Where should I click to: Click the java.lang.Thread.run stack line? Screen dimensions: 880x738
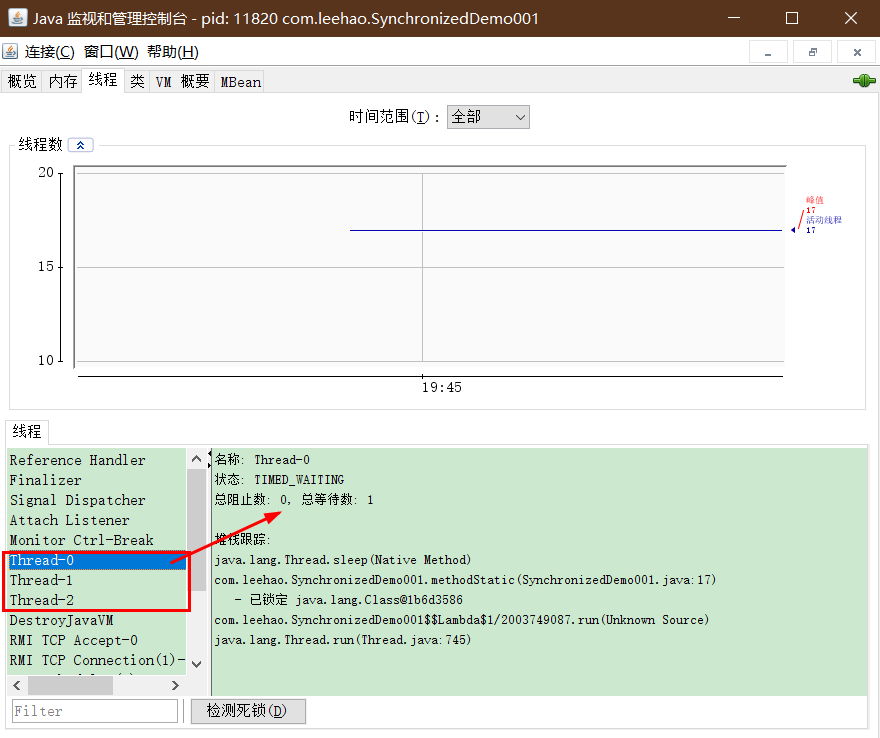342,640
